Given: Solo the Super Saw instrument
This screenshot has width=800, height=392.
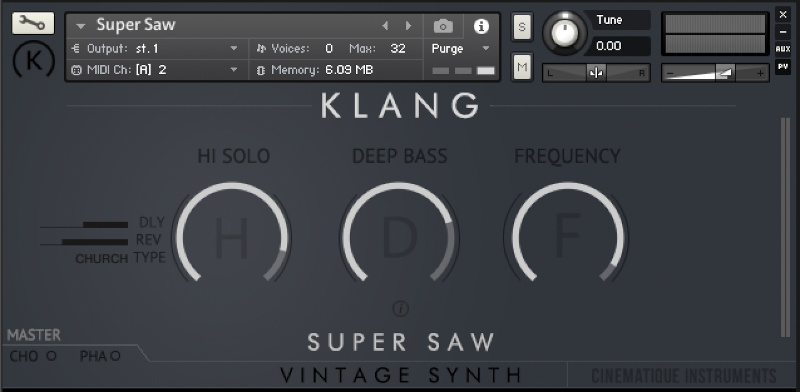Looking at the screenshot, I should (x=521, y=27).
